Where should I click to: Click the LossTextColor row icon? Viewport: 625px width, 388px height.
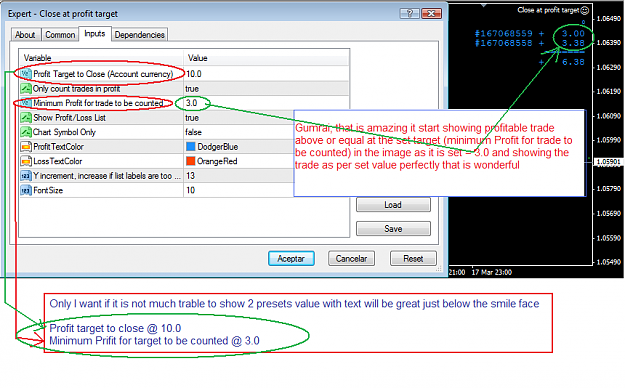point(26,161)
